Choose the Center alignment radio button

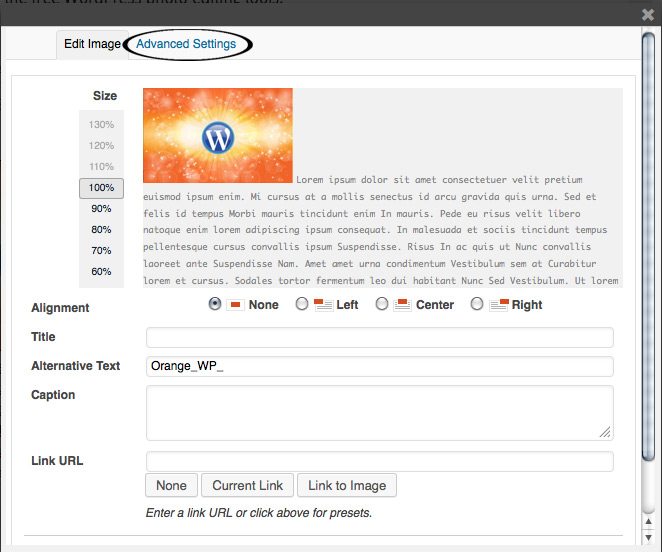[382, 305]
